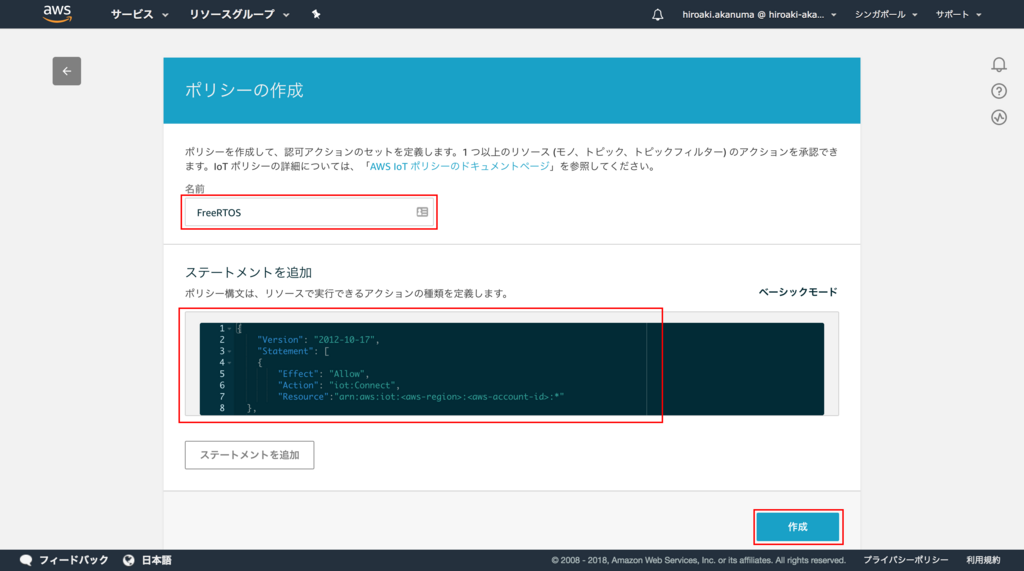1024x571 pixels.
Task: Open フィードバック in the footer
Action: point(74,560)
